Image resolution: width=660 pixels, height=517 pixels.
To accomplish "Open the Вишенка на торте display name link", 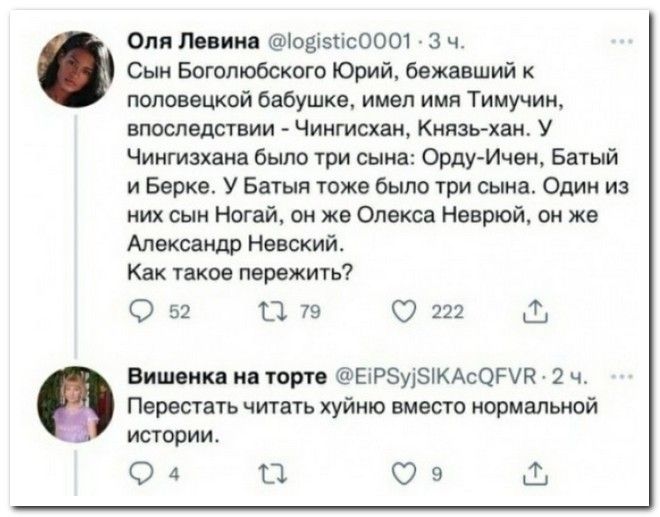I will pyautogui.click(x=222, y=377).
